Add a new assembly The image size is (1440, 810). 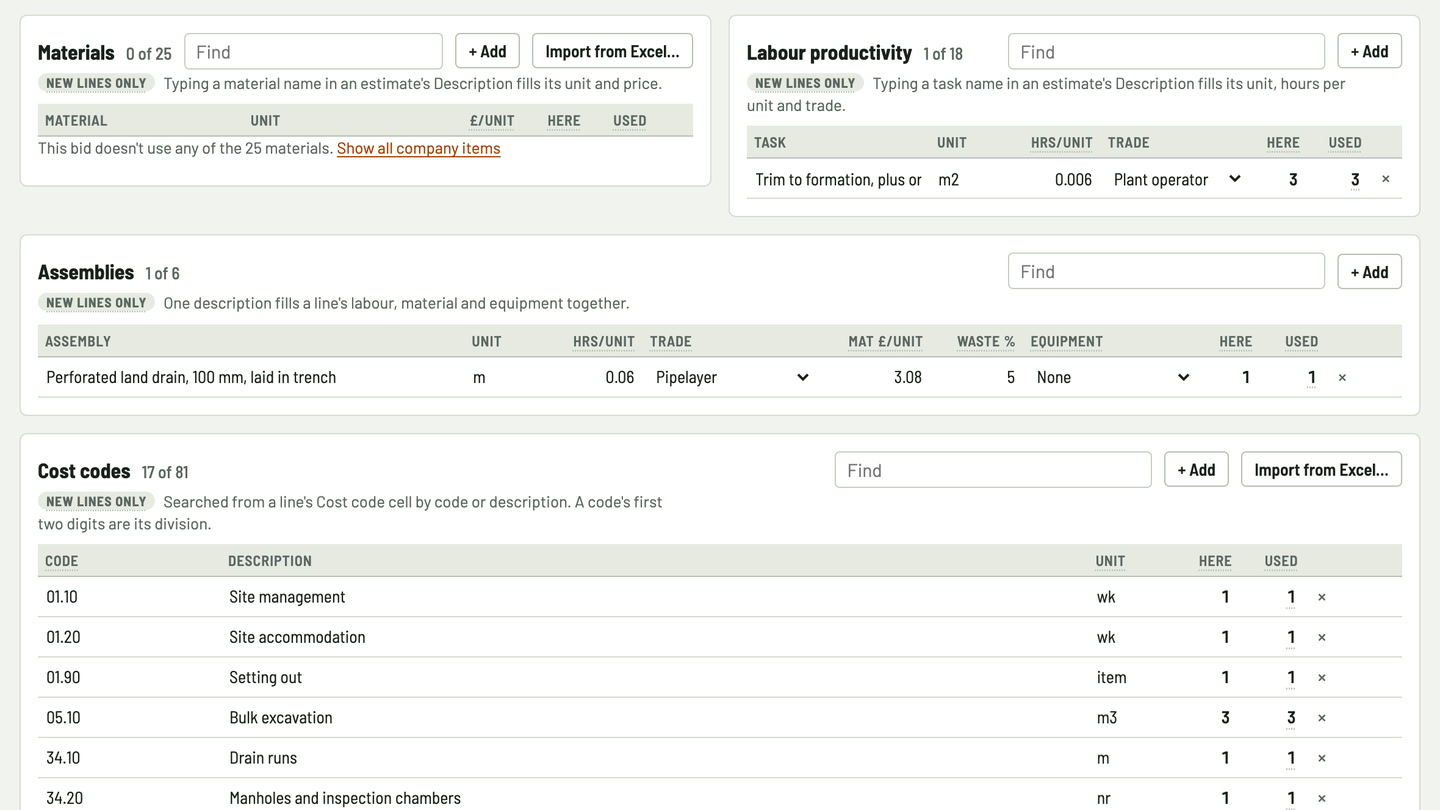(1369, 271)
